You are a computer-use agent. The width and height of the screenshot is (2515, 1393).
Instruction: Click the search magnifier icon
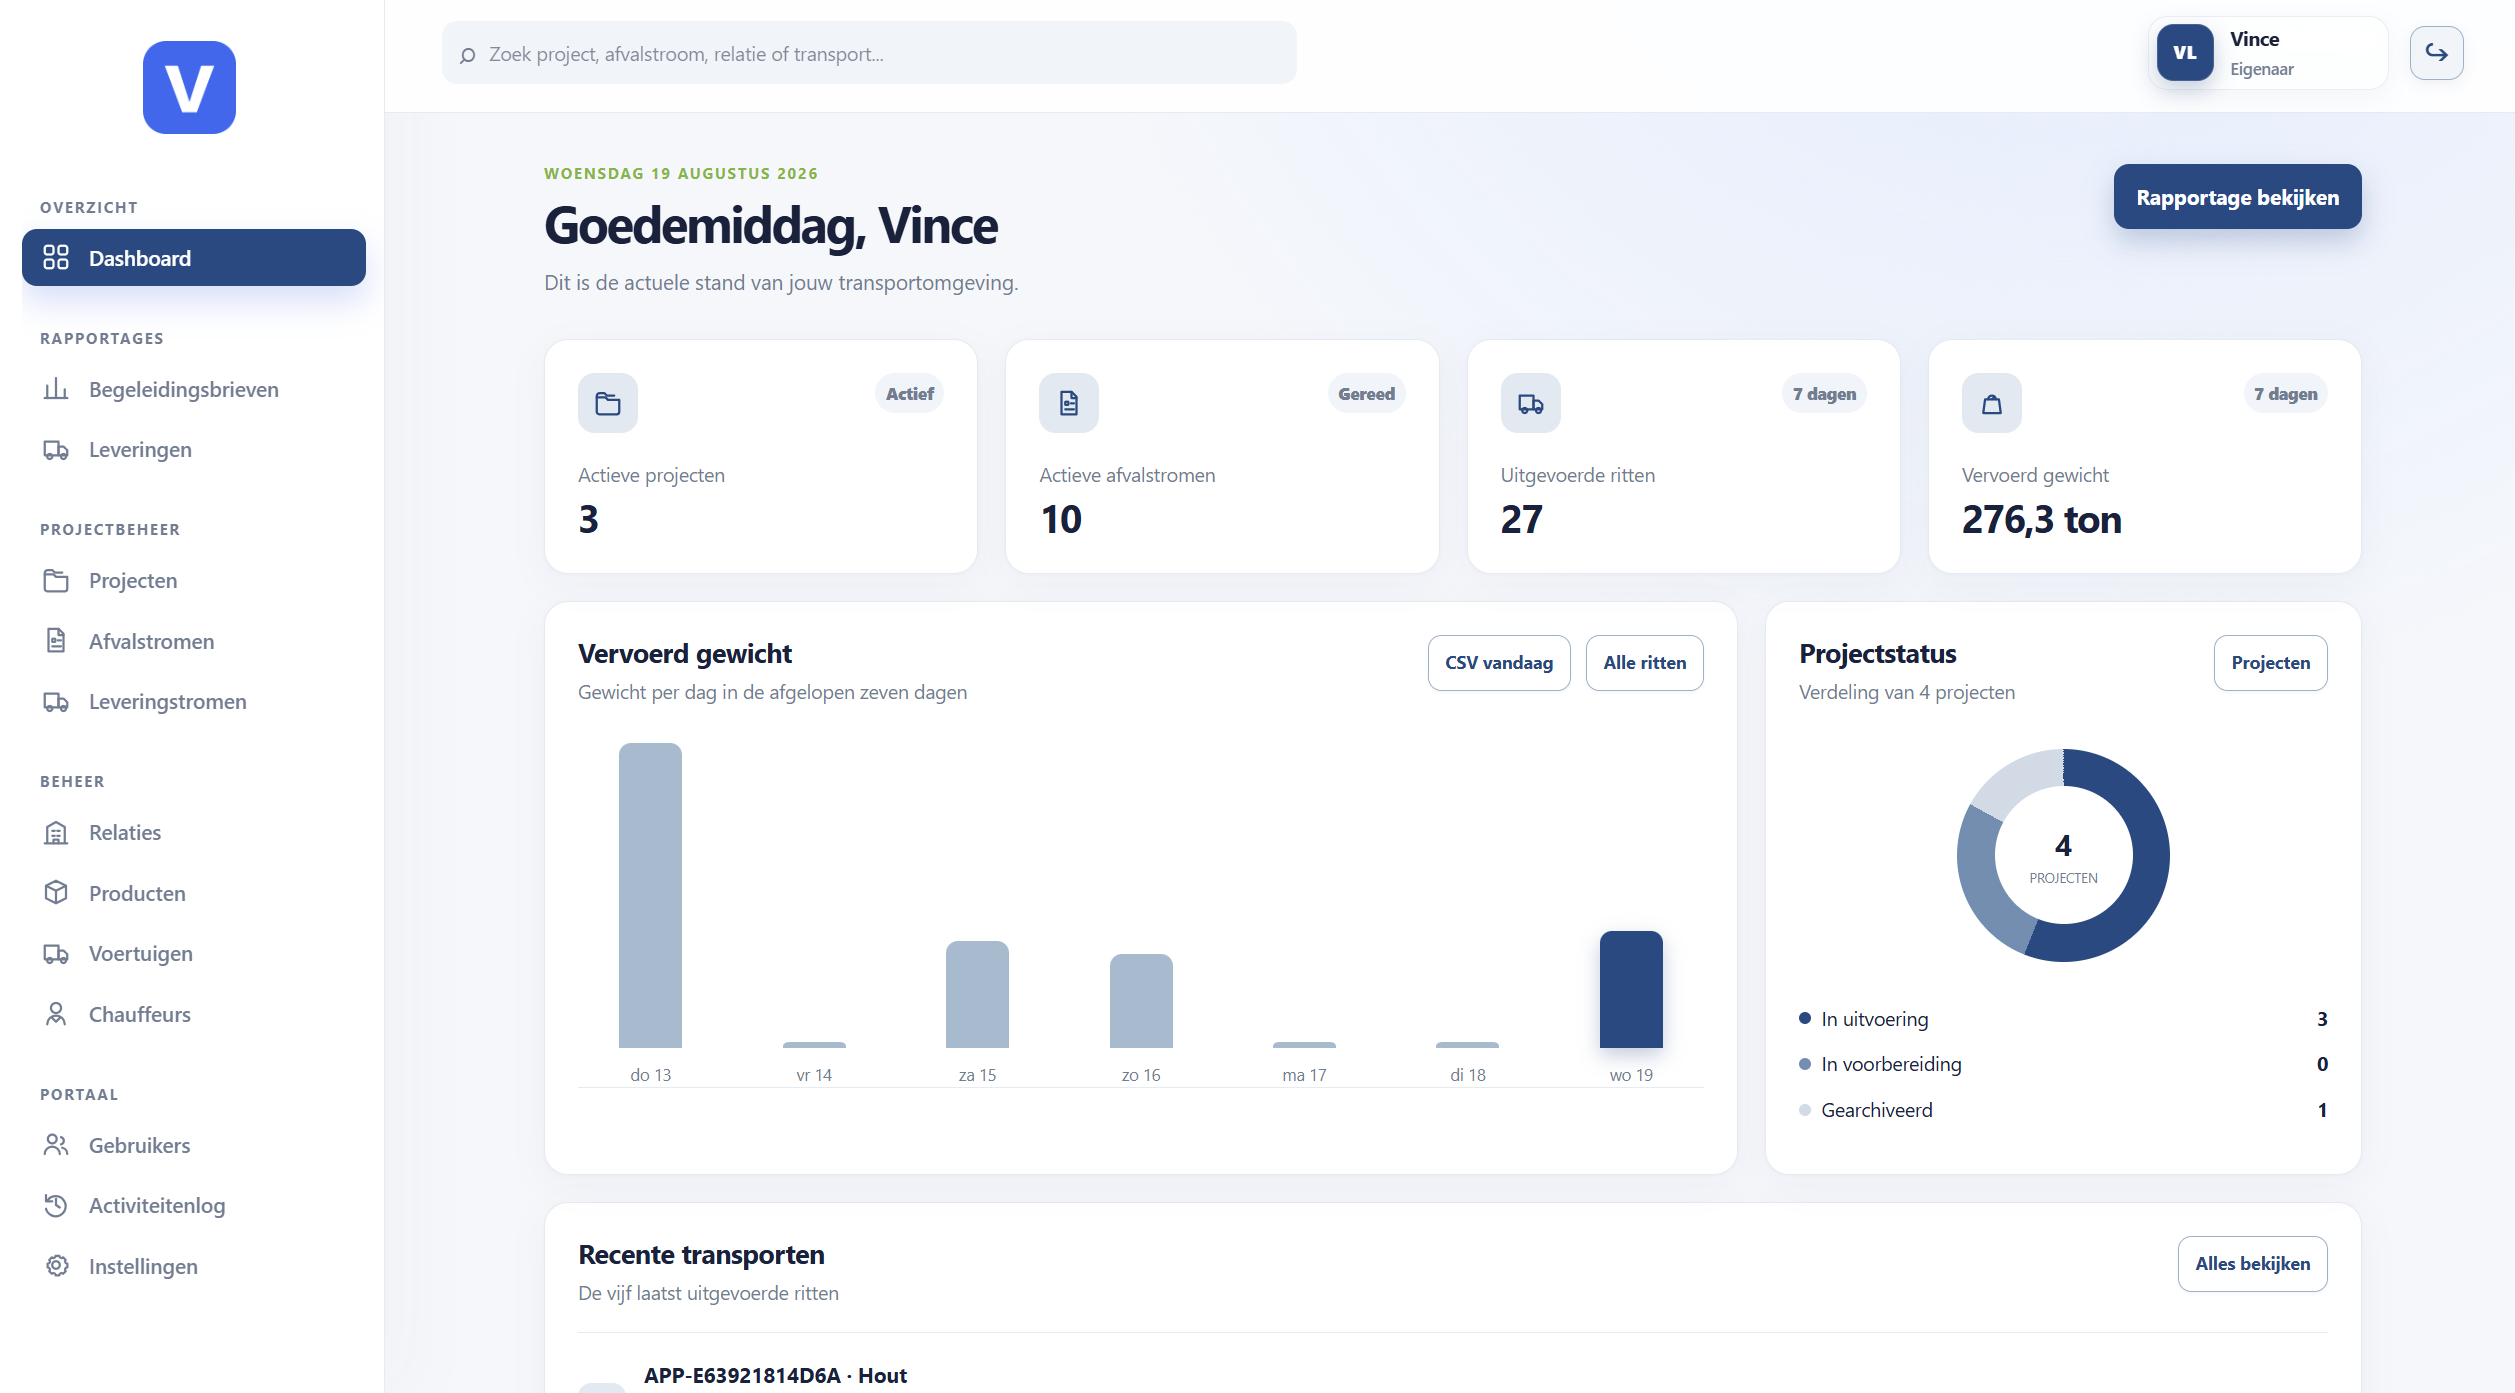pyautogui.click(x=467, y=55)
